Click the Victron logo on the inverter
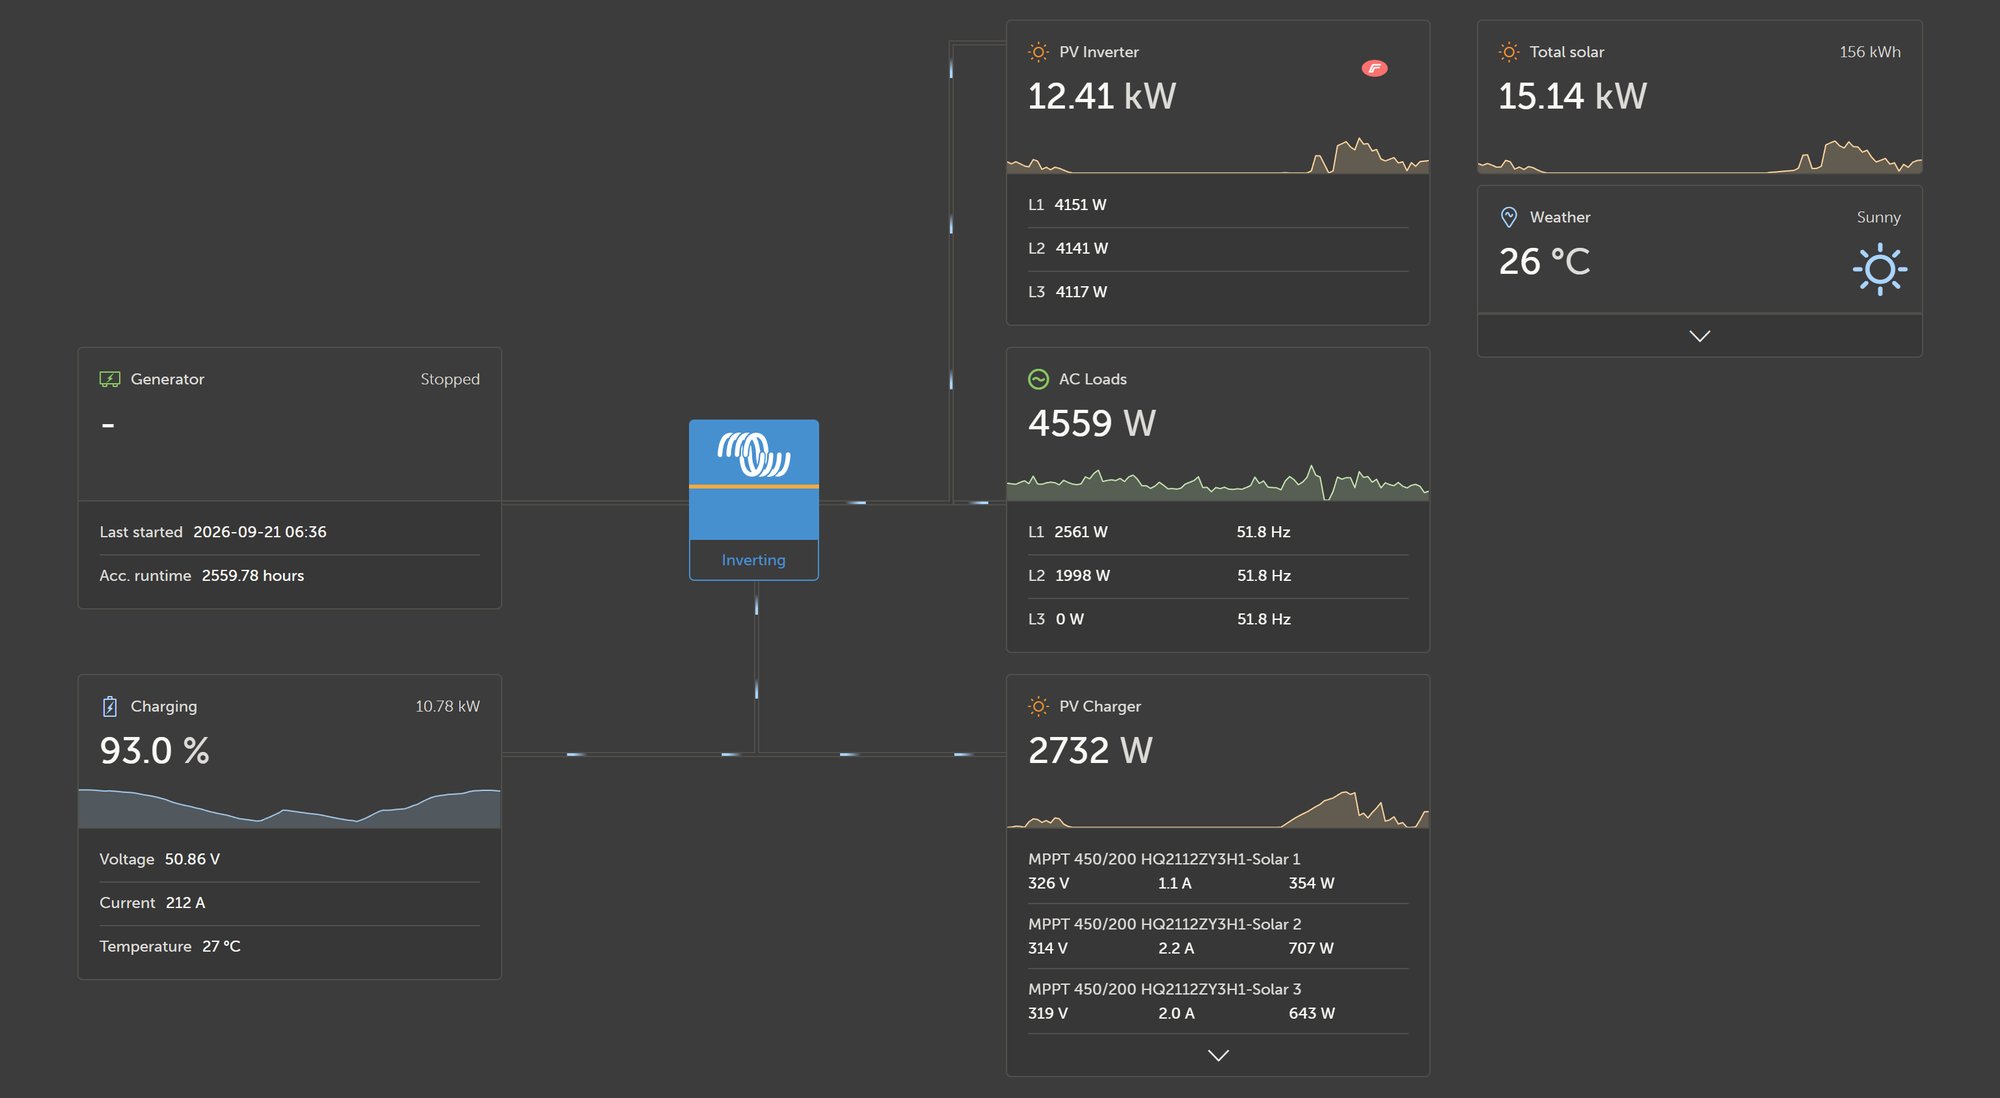This screenshot has width=2000, height=1098. [754, 454]
